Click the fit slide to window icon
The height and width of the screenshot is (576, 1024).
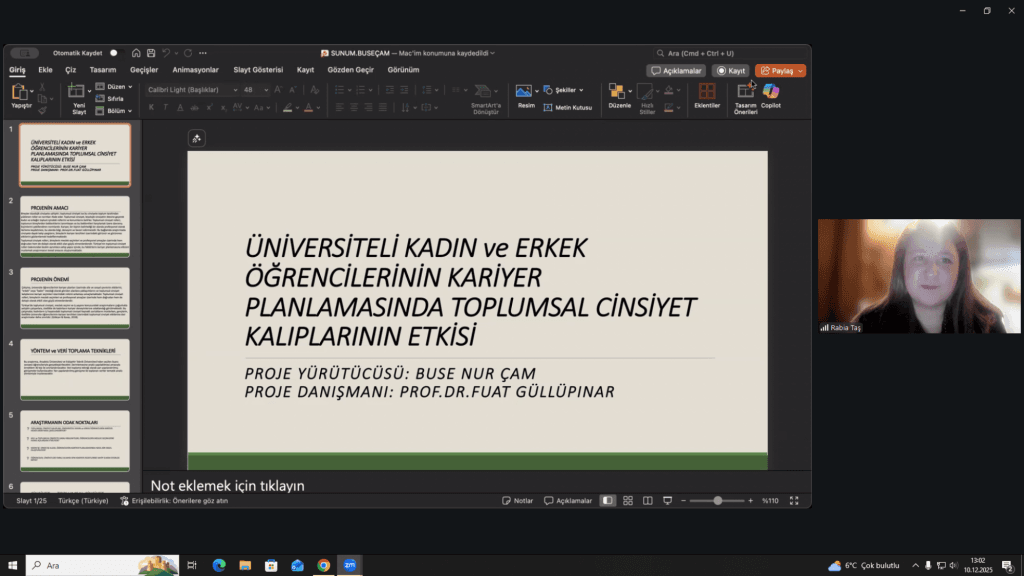(x=794, y=500)
